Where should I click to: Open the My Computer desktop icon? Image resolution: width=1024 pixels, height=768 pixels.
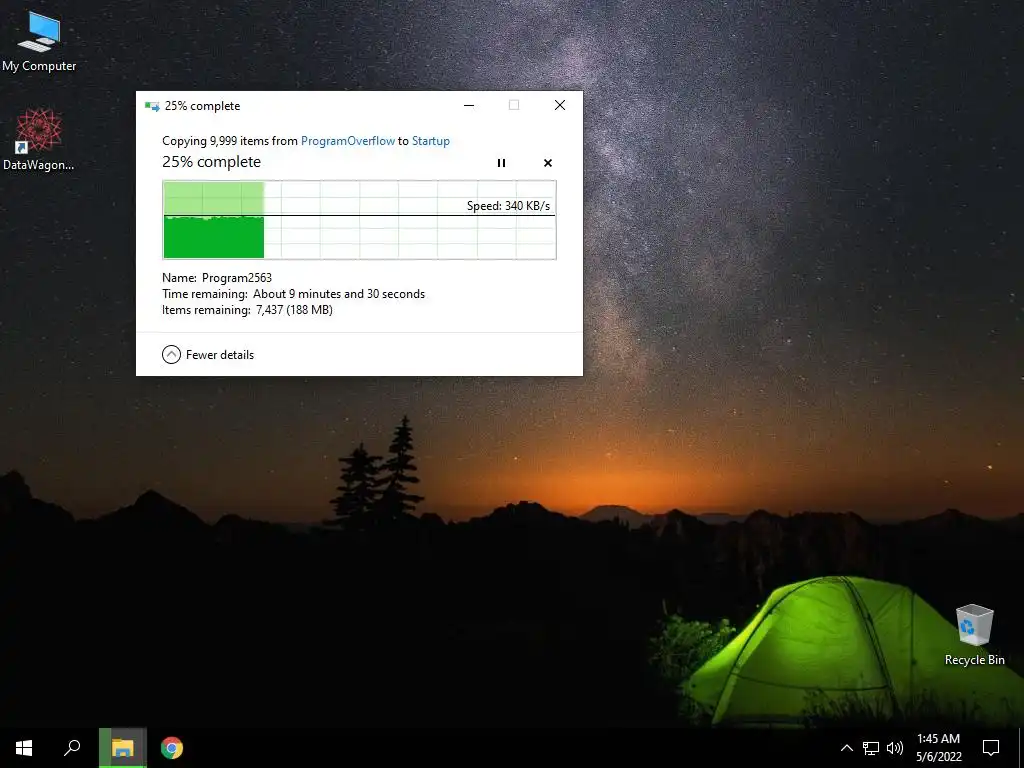(39, 41)
